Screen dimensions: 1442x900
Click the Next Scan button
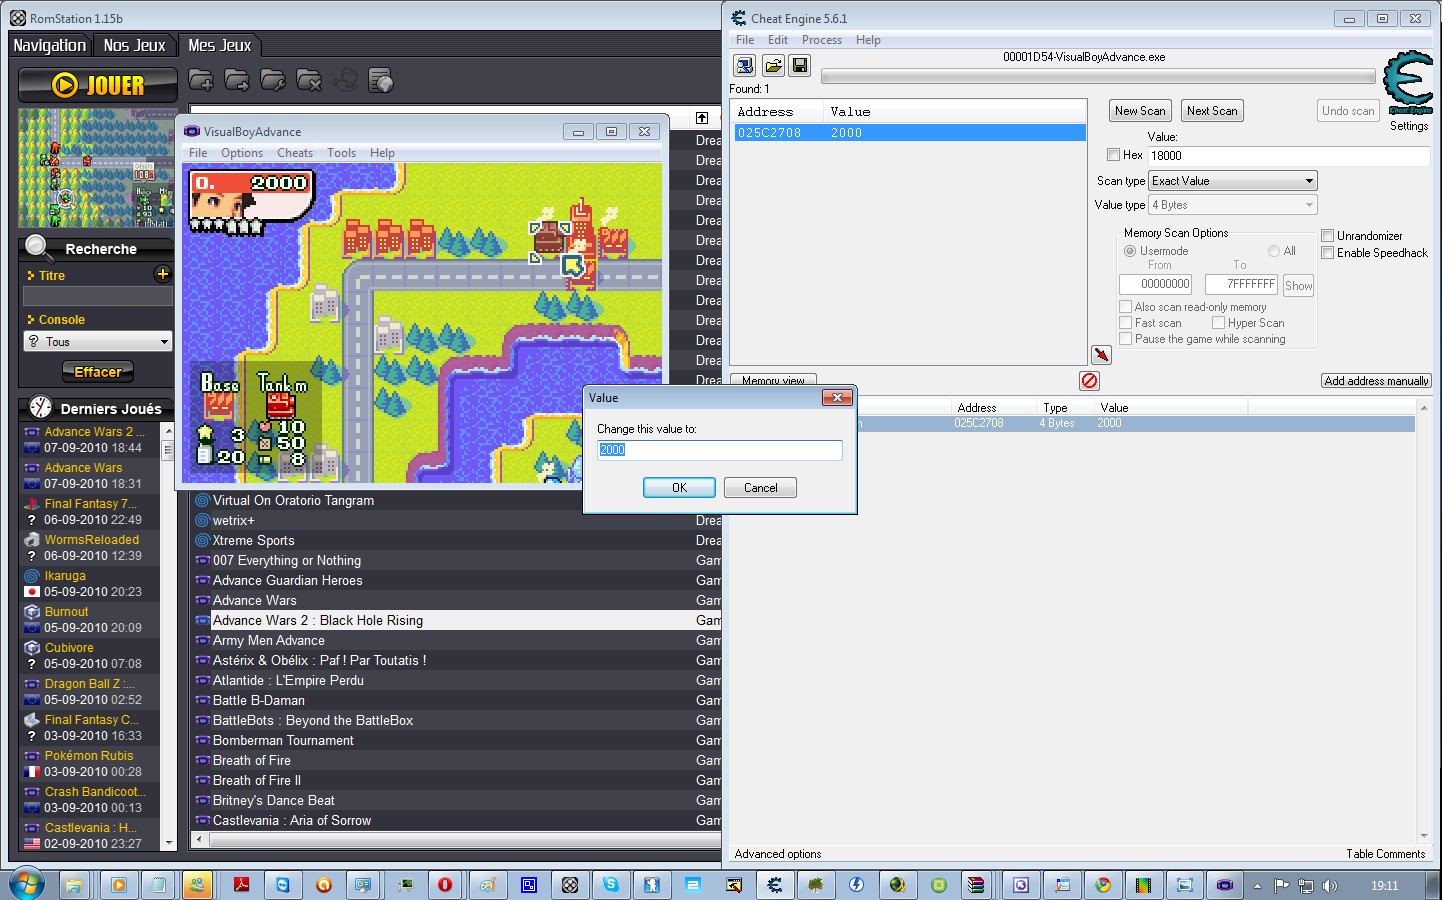tap(1212, 111)
